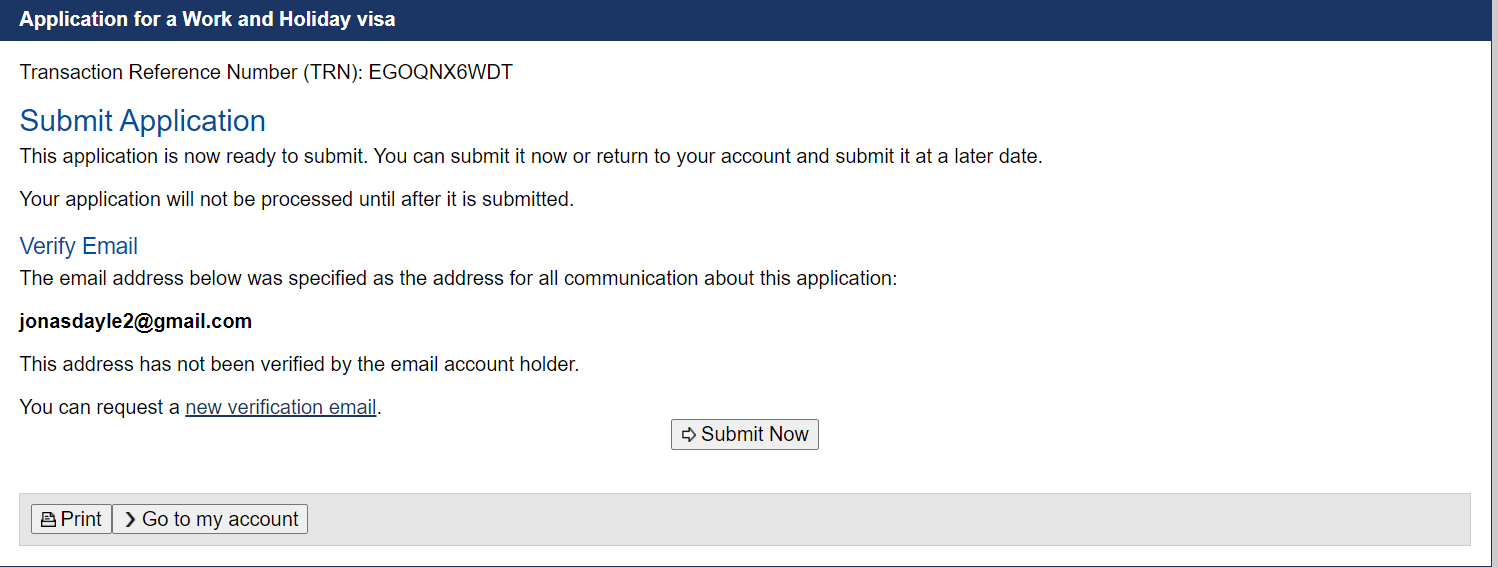Click the jonasdayle2@gmail.com email address
The height and width of the screenshot is (568, 1498).
[x=136, y=321]
